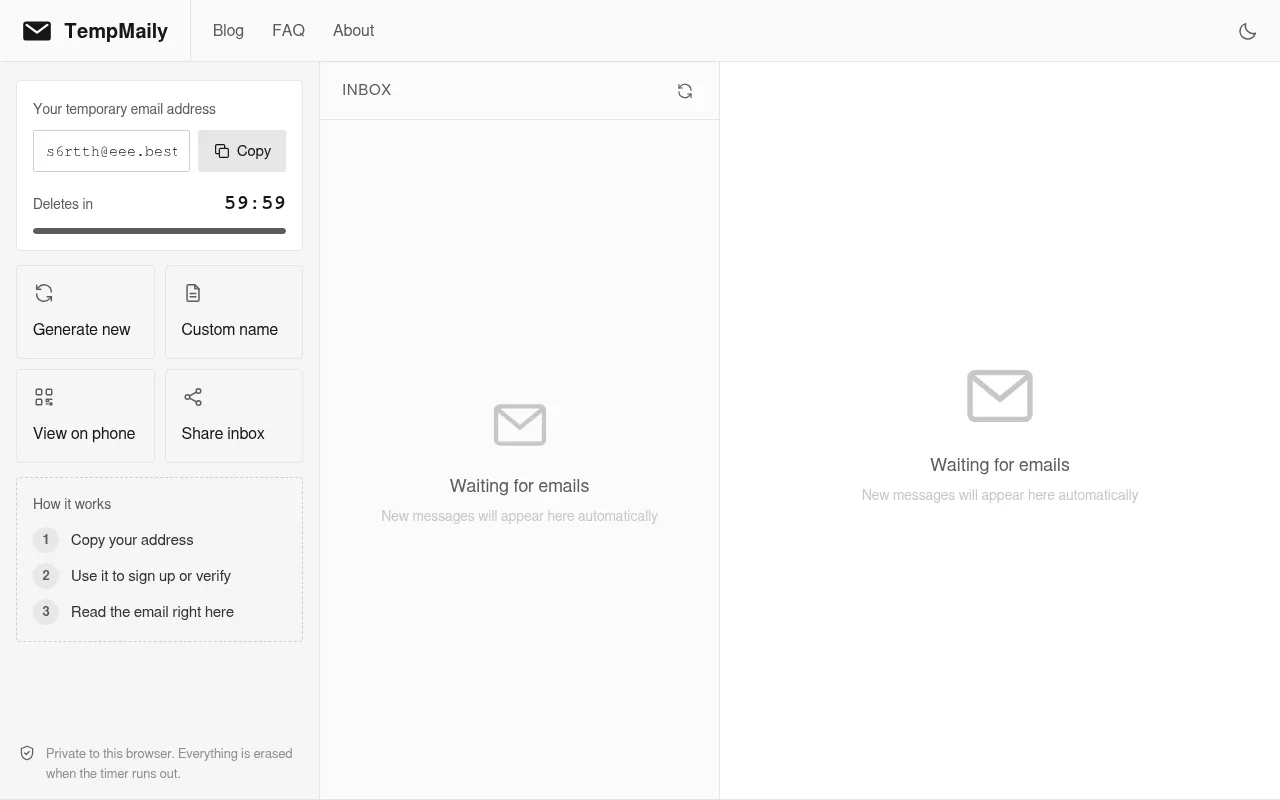This screenshot has height=800, width=1280.
Task: Click the View on phone QR icon
Action: [x=44, y=397]
